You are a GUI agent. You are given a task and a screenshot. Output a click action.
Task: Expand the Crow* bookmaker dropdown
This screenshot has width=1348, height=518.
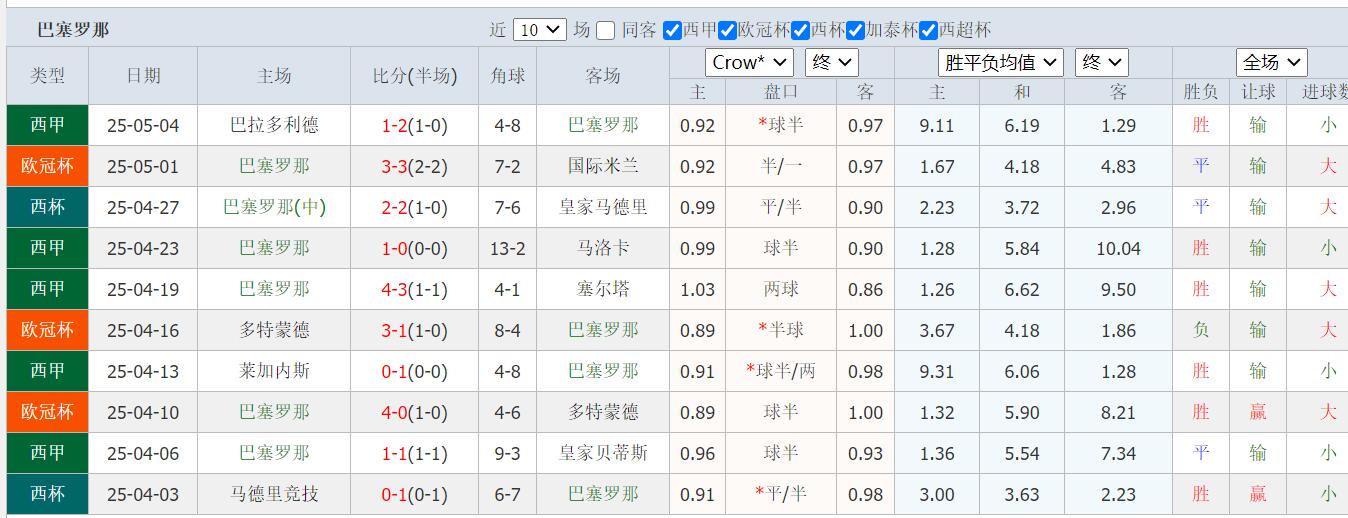(x=749, y=62)
